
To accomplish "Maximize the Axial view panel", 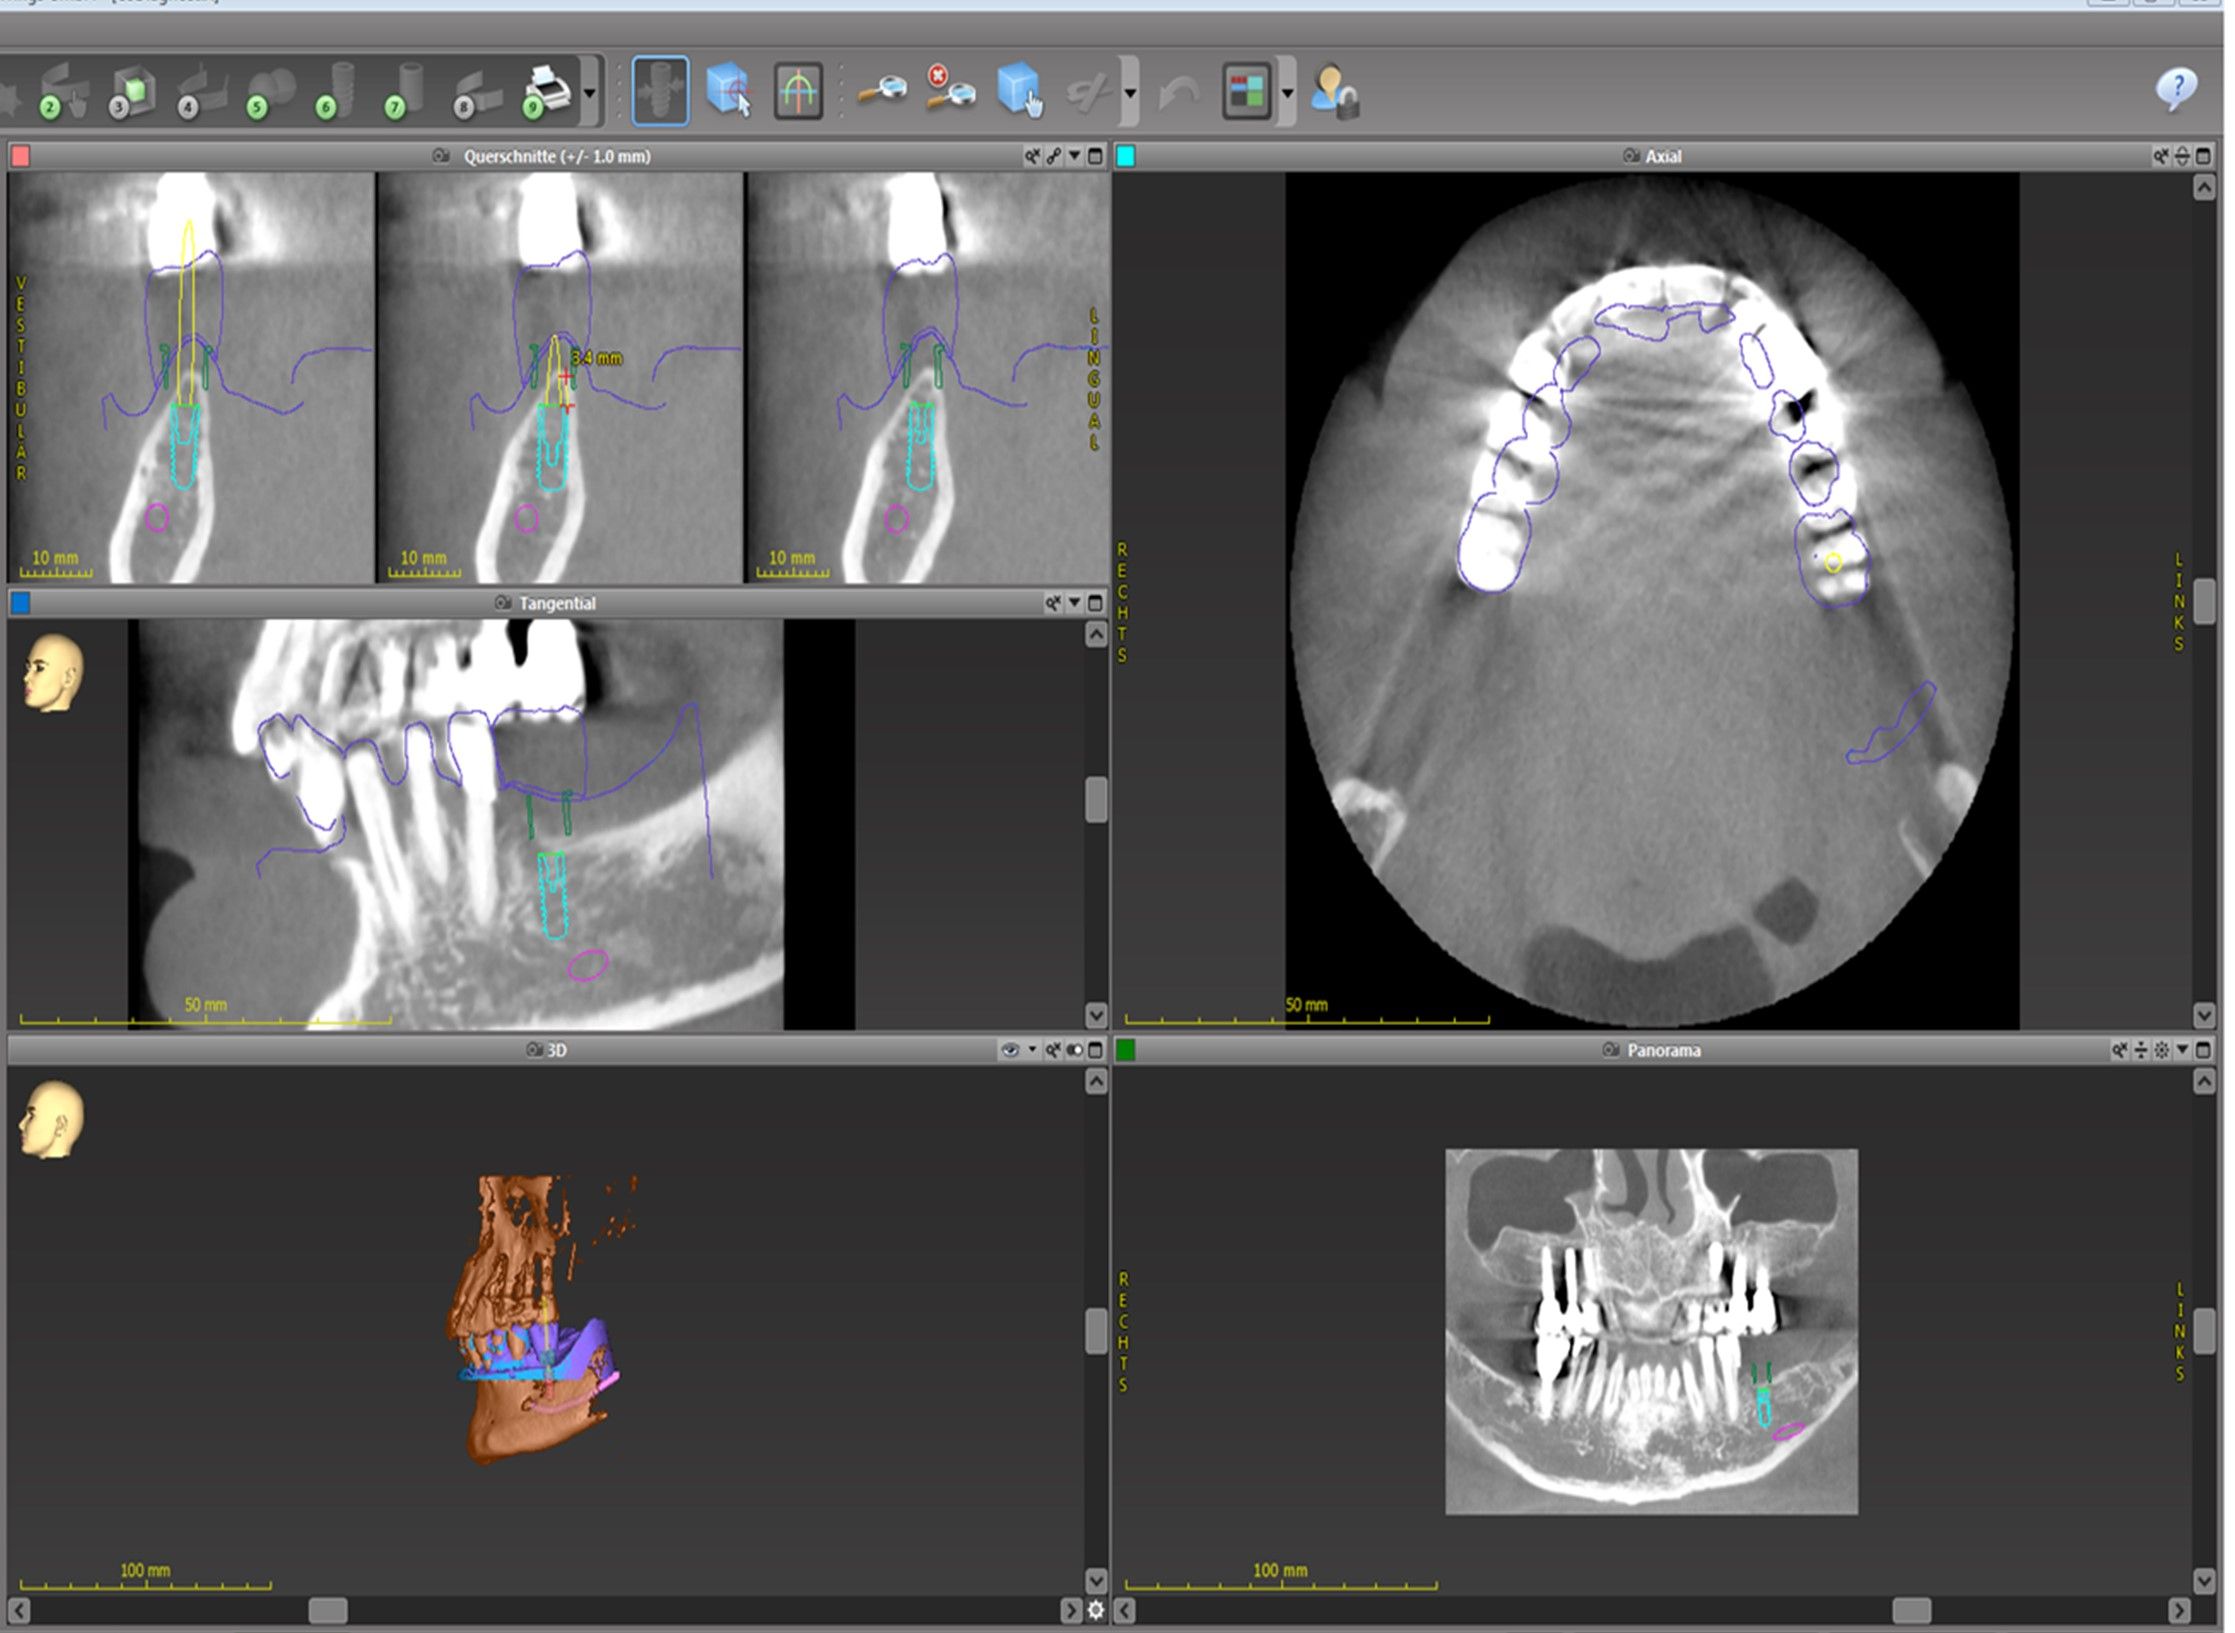I will (2203, 156).
